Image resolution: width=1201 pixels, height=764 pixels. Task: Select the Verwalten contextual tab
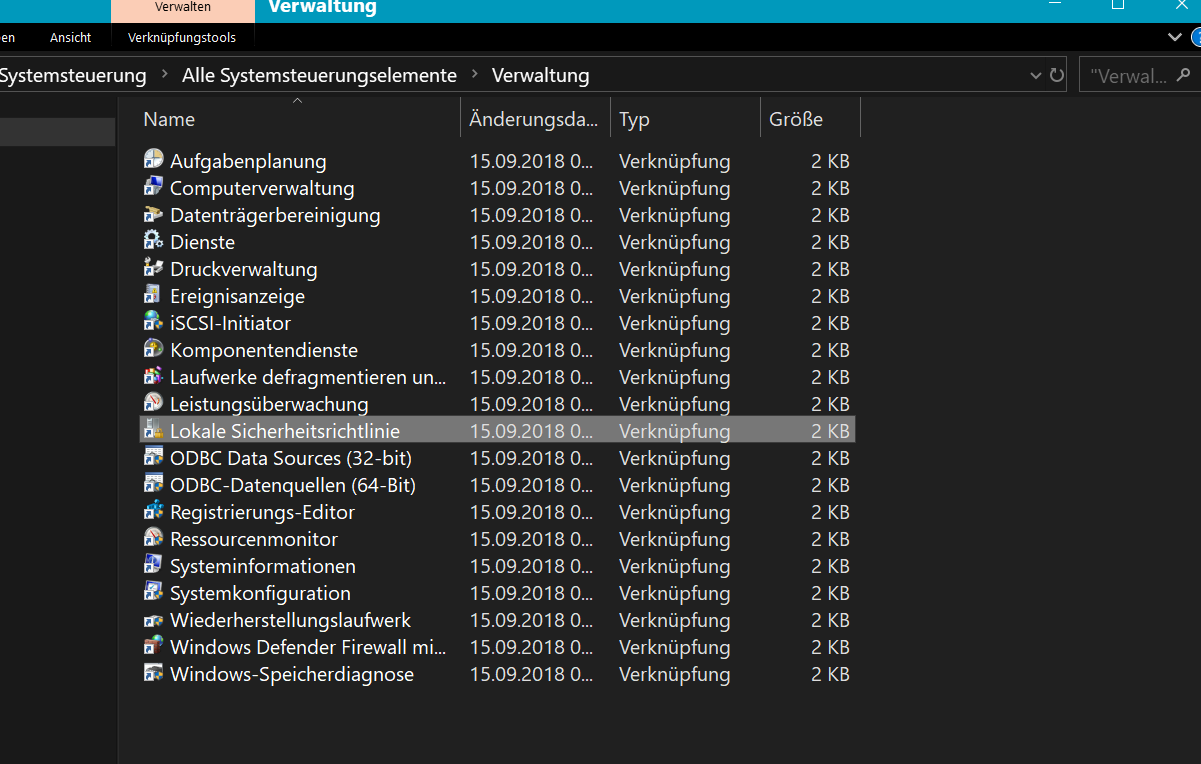point(183,8)
